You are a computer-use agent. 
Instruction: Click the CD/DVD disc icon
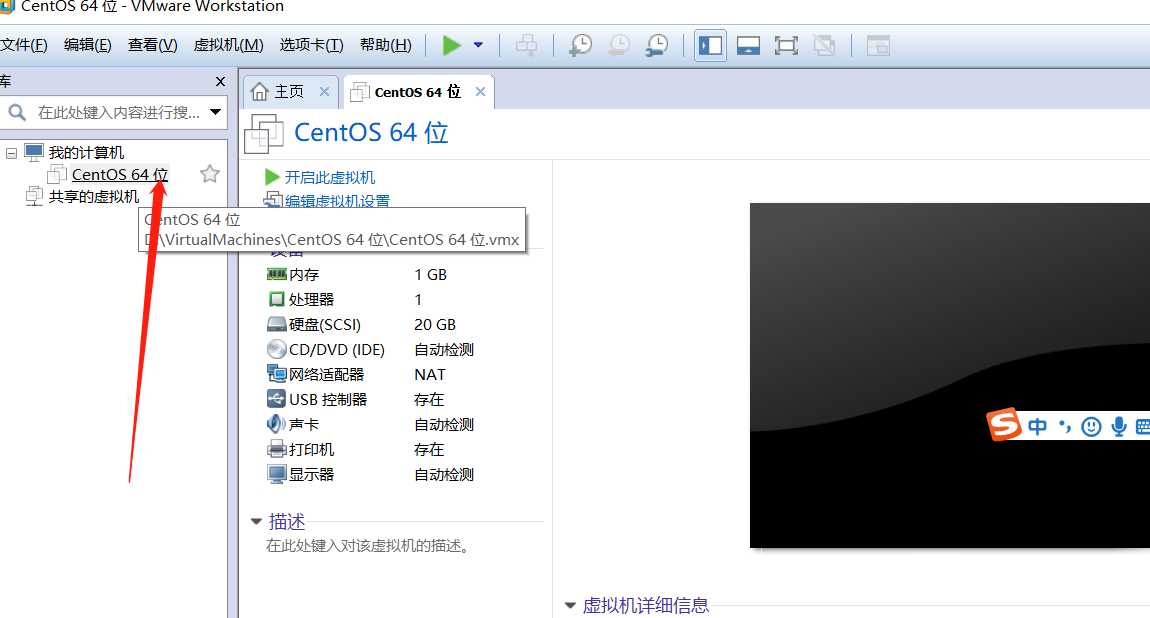coord(276,349)
